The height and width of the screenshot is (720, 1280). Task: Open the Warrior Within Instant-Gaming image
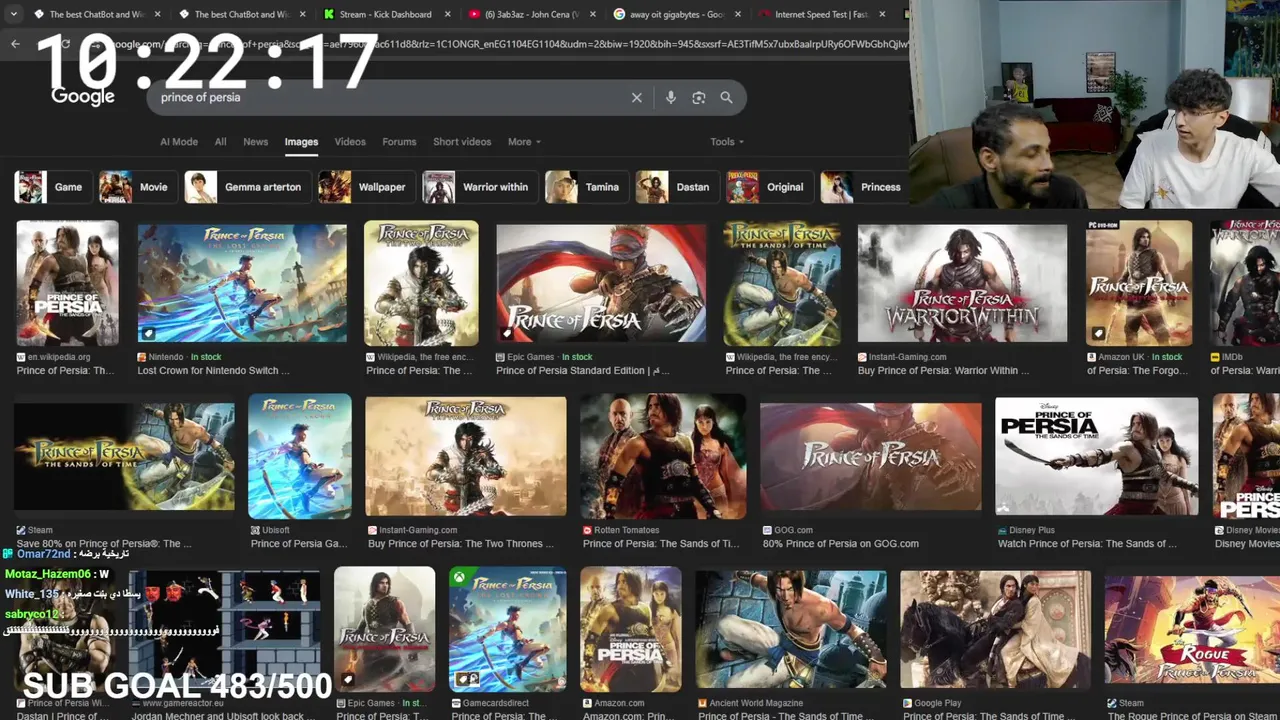click(x=962, y=283)
